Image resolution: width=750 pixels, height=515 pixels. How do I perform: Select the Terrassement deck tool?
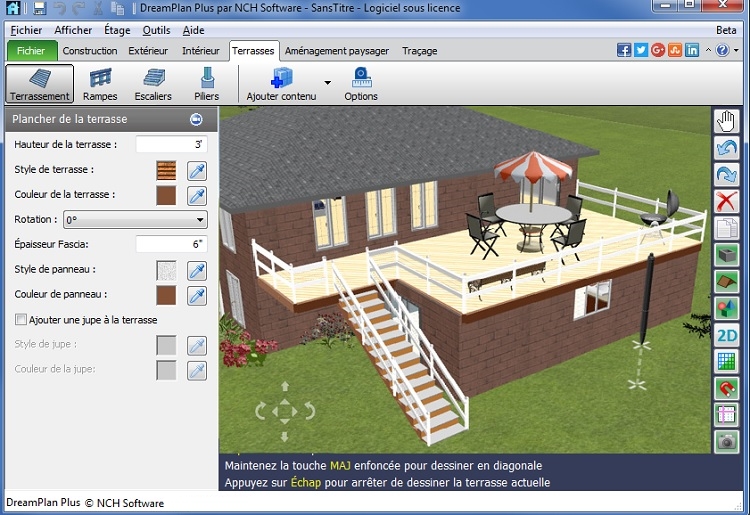point(40,84)
